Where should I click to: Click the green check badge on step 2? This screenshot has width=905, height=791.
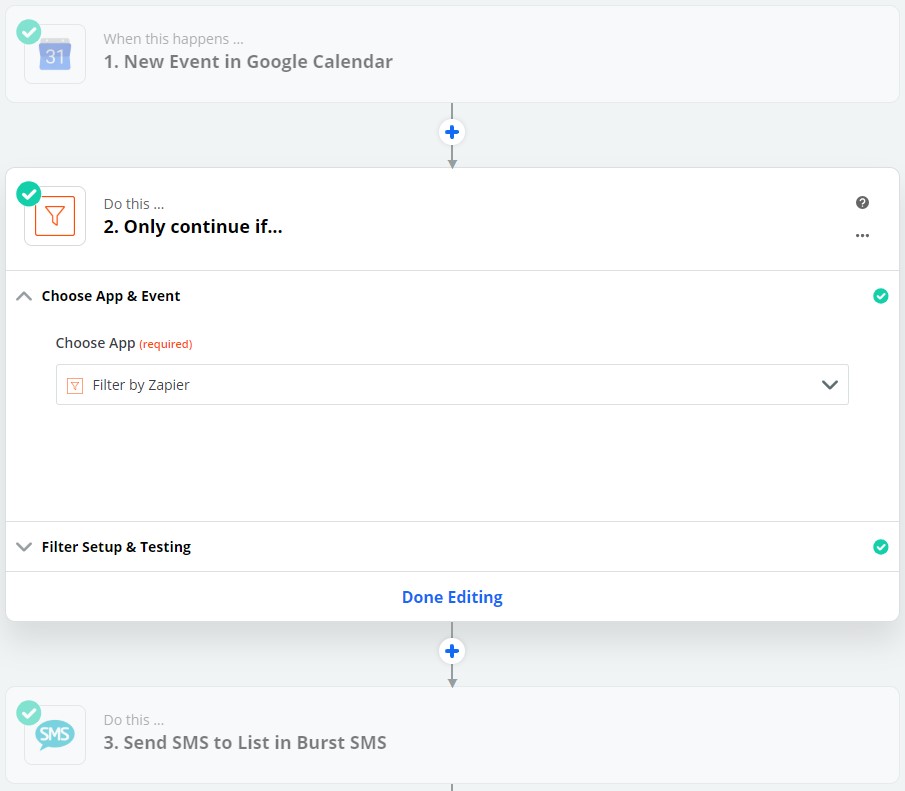point(29,194)
